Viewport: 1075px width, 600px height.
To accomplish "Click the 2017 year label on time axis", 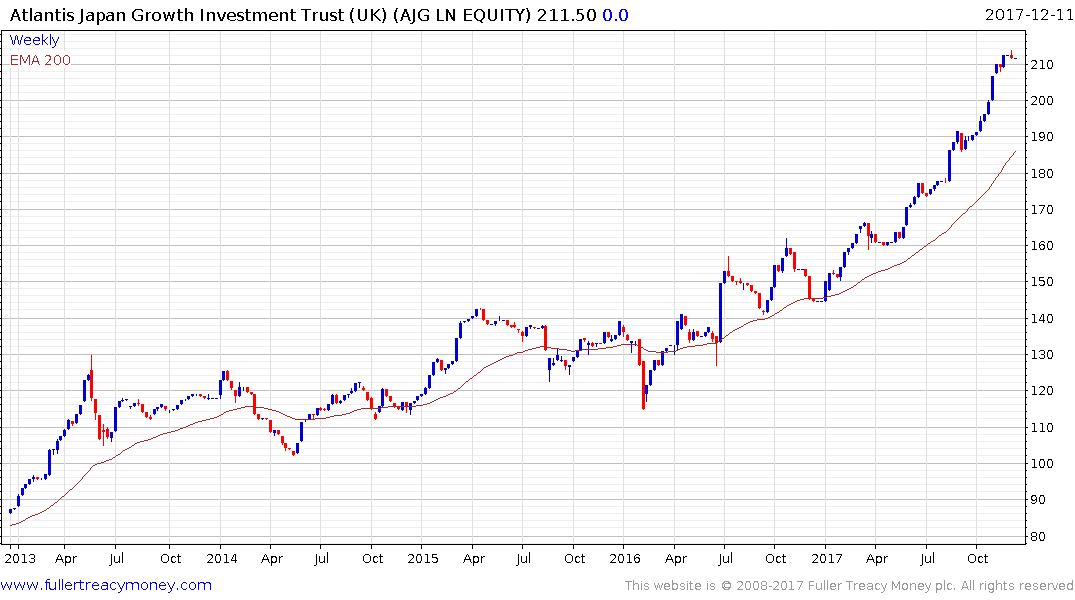I will pyautogui.click(x=826, y=558).
